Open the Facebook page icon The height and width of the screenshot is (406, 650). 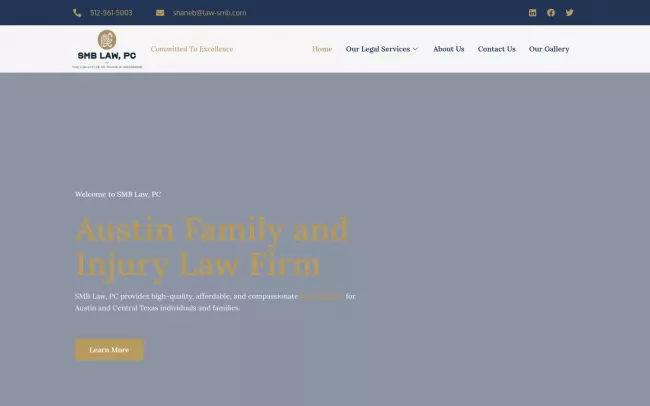551,13
